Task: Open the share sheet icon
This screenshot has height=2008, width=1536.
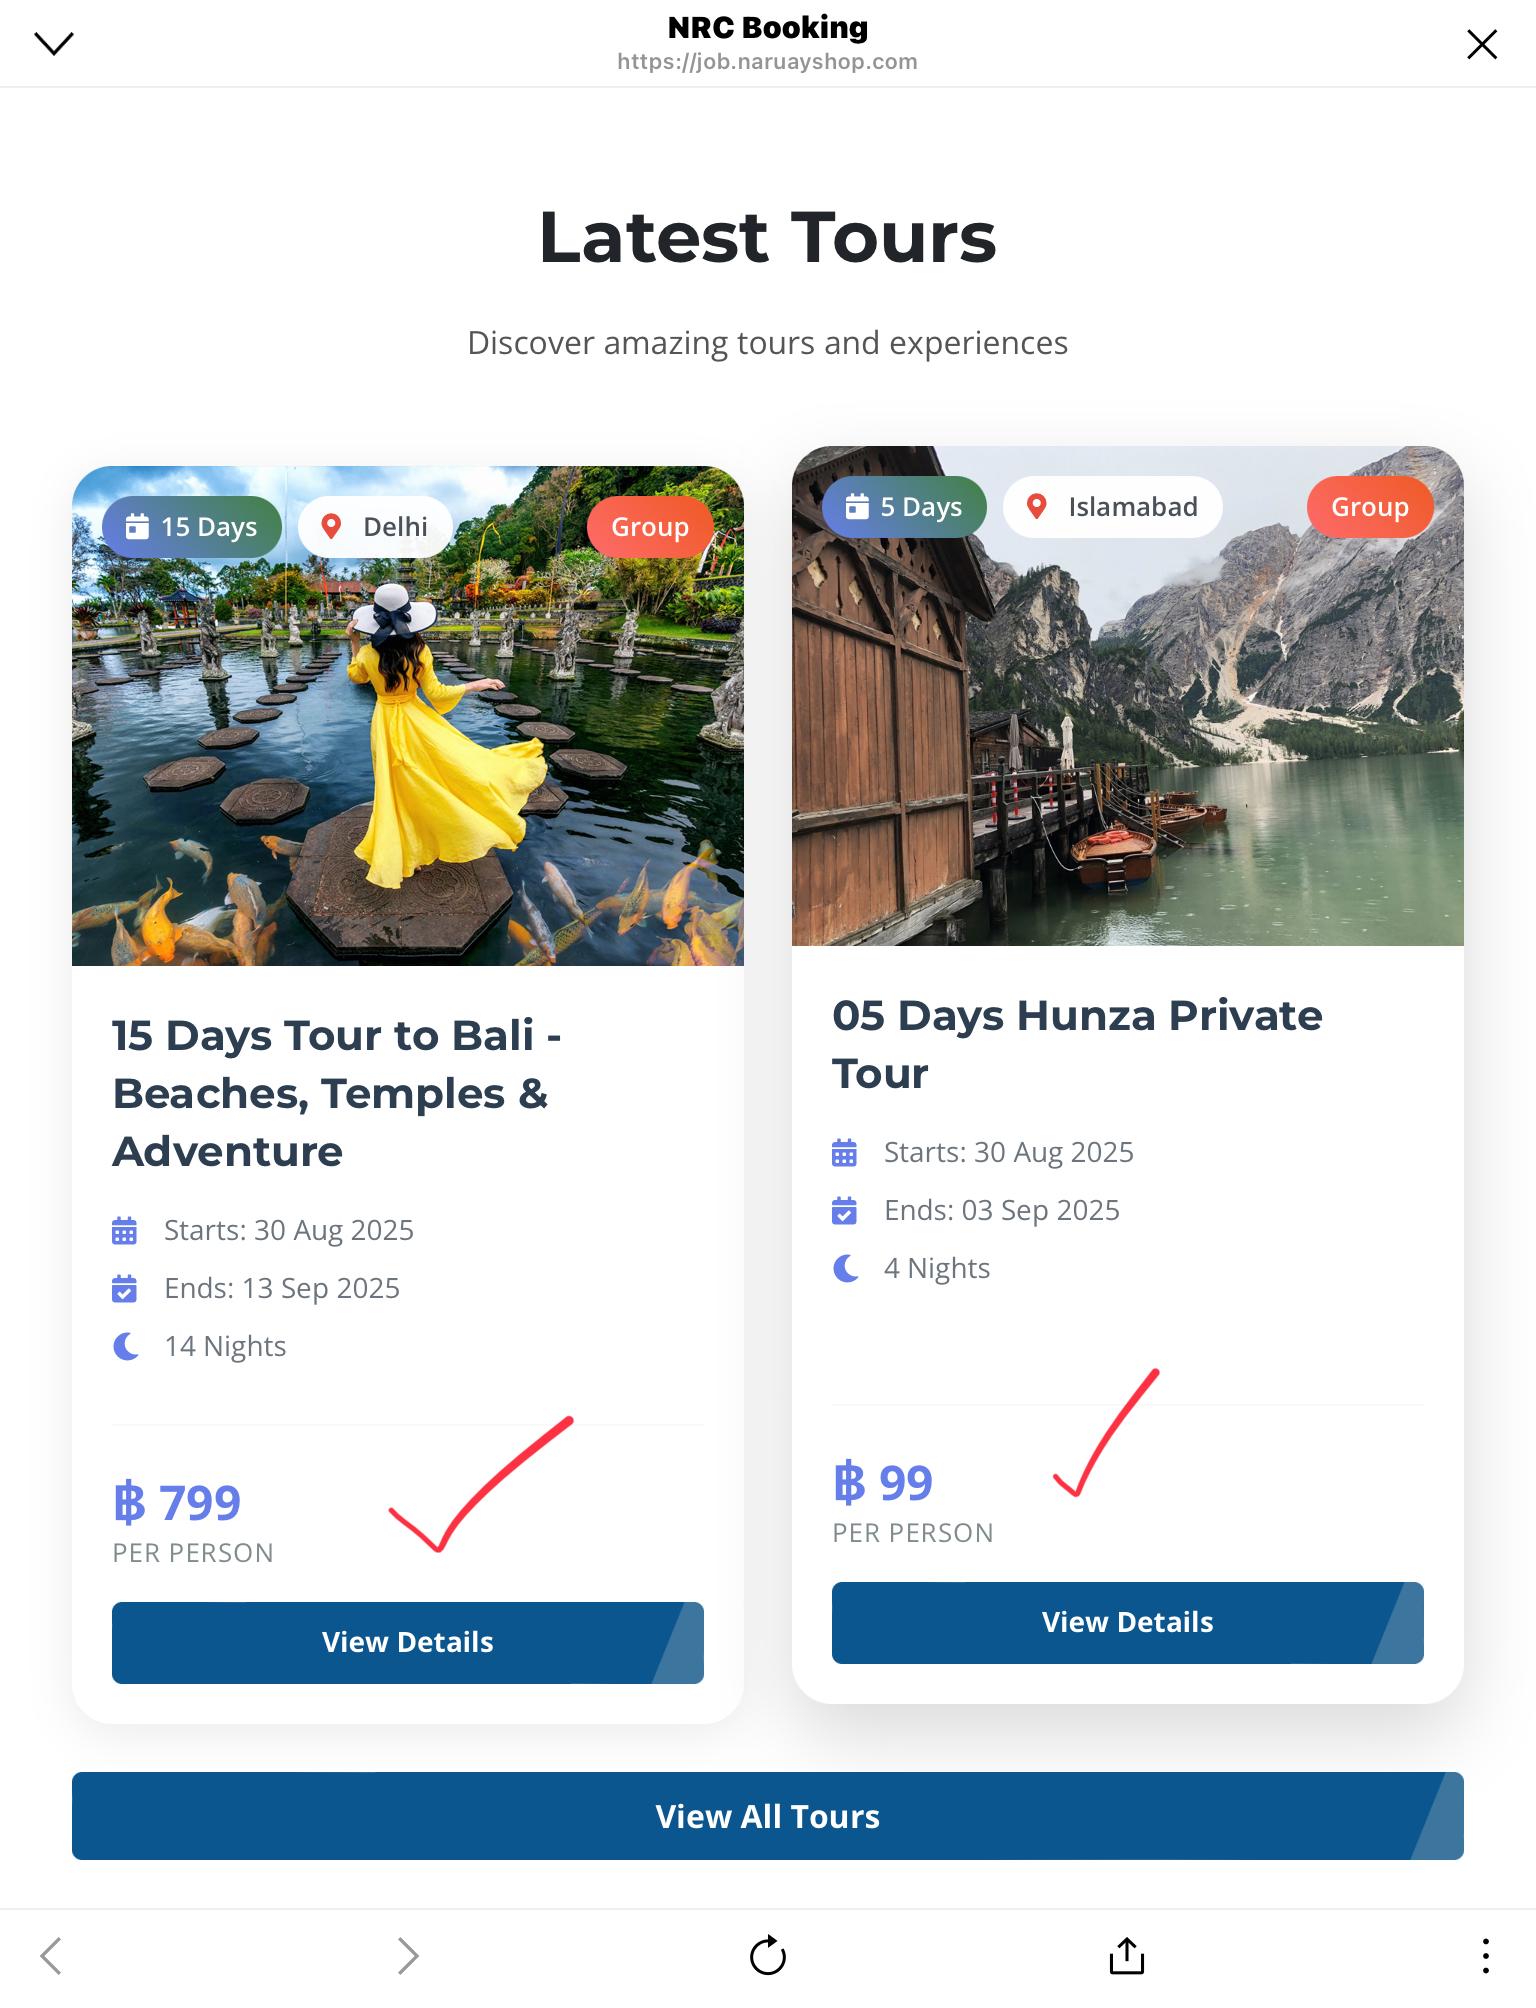Action: (x=1126, y=1955)
